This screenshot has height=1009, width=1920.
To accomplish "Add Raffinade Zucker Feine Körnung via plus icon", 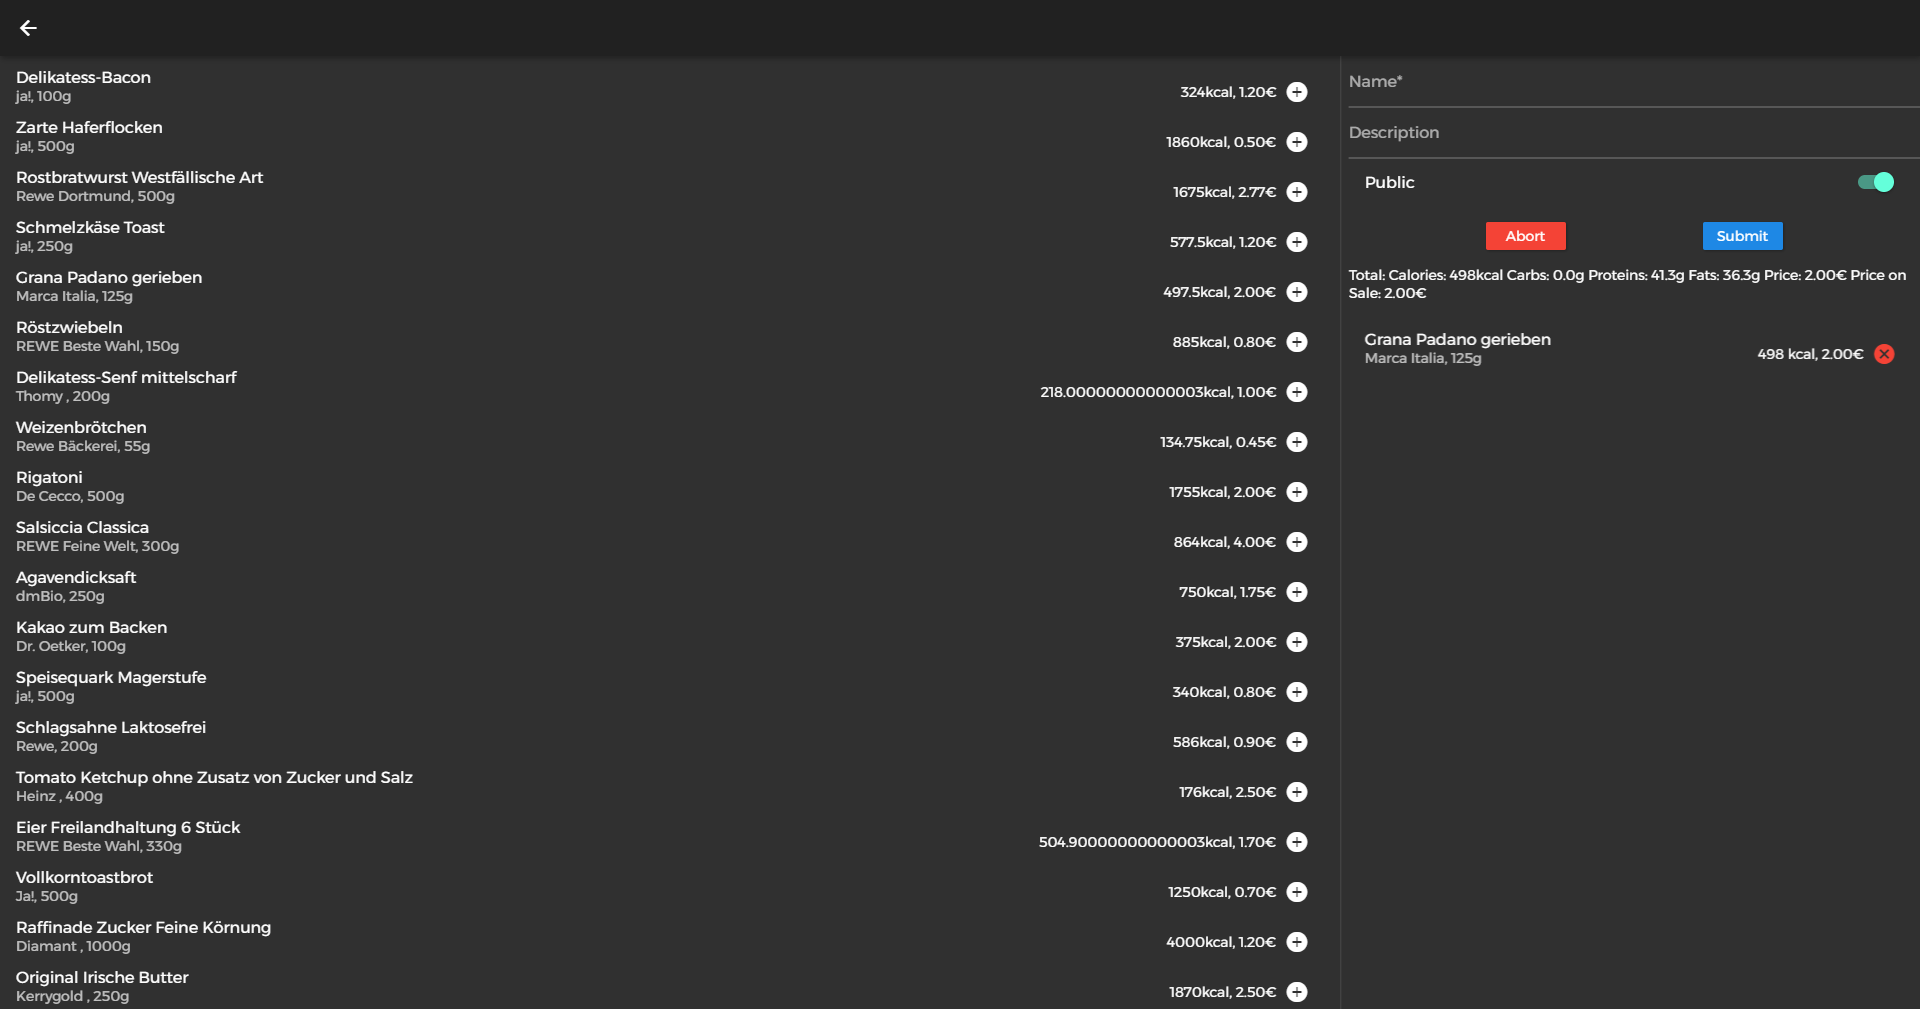I will [1297, 942].
